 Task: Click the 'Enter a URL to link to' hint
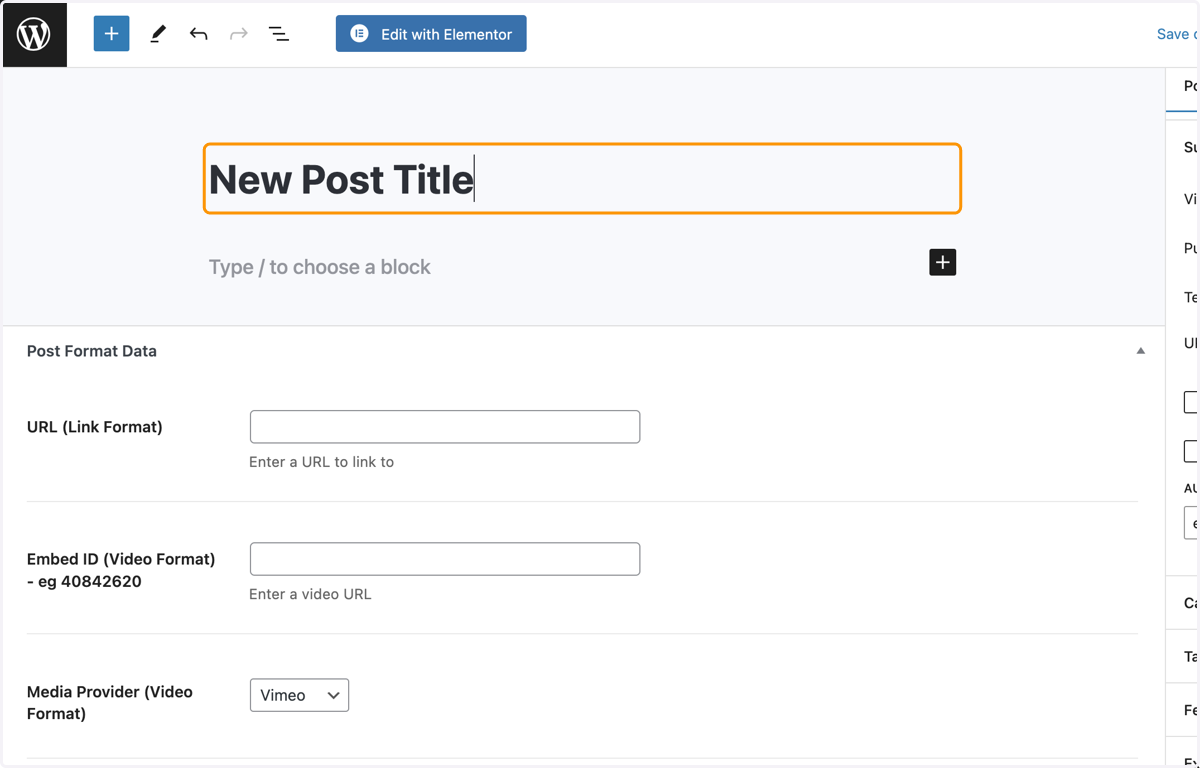[322, 462]
